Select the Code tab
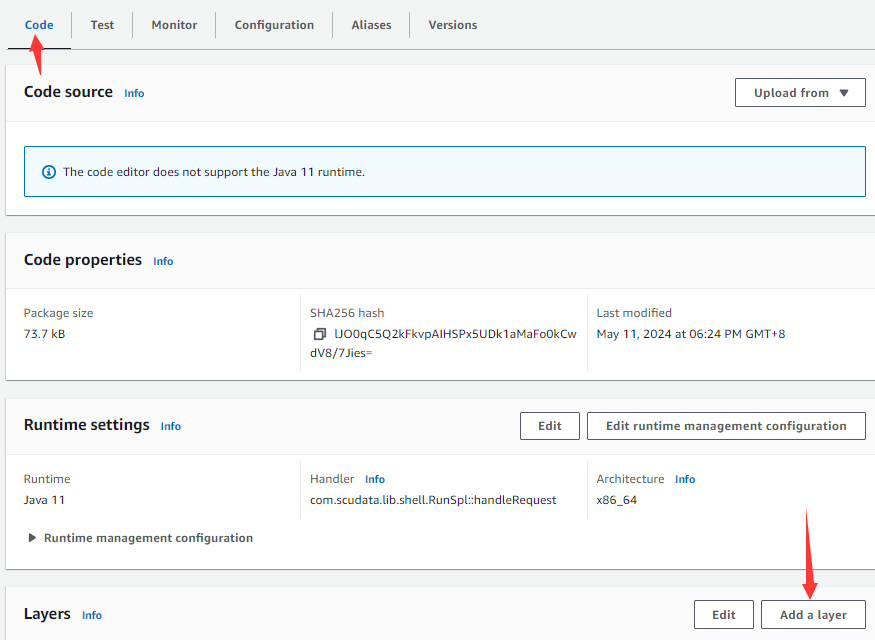 tap(39, 25)
